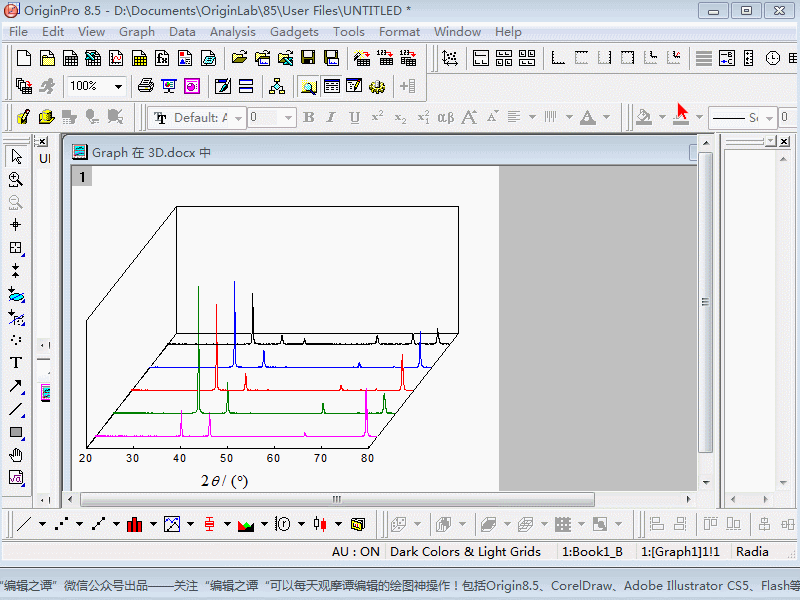The image size is (800, 600).
Task: Click the line color swatch button
Action: (x=681, y=118)
